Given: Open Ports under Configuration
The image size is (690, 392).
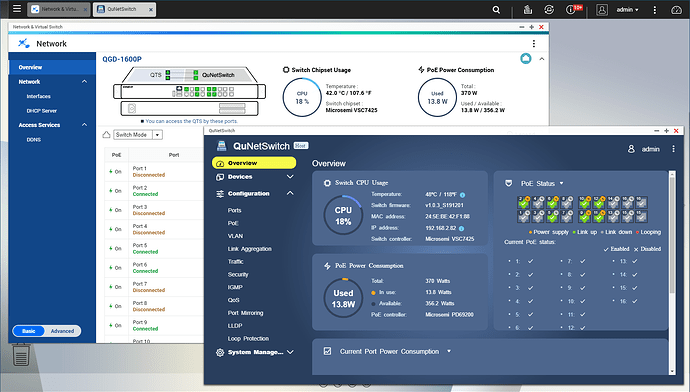Looking at the screenshot, I should click(235, 210).
